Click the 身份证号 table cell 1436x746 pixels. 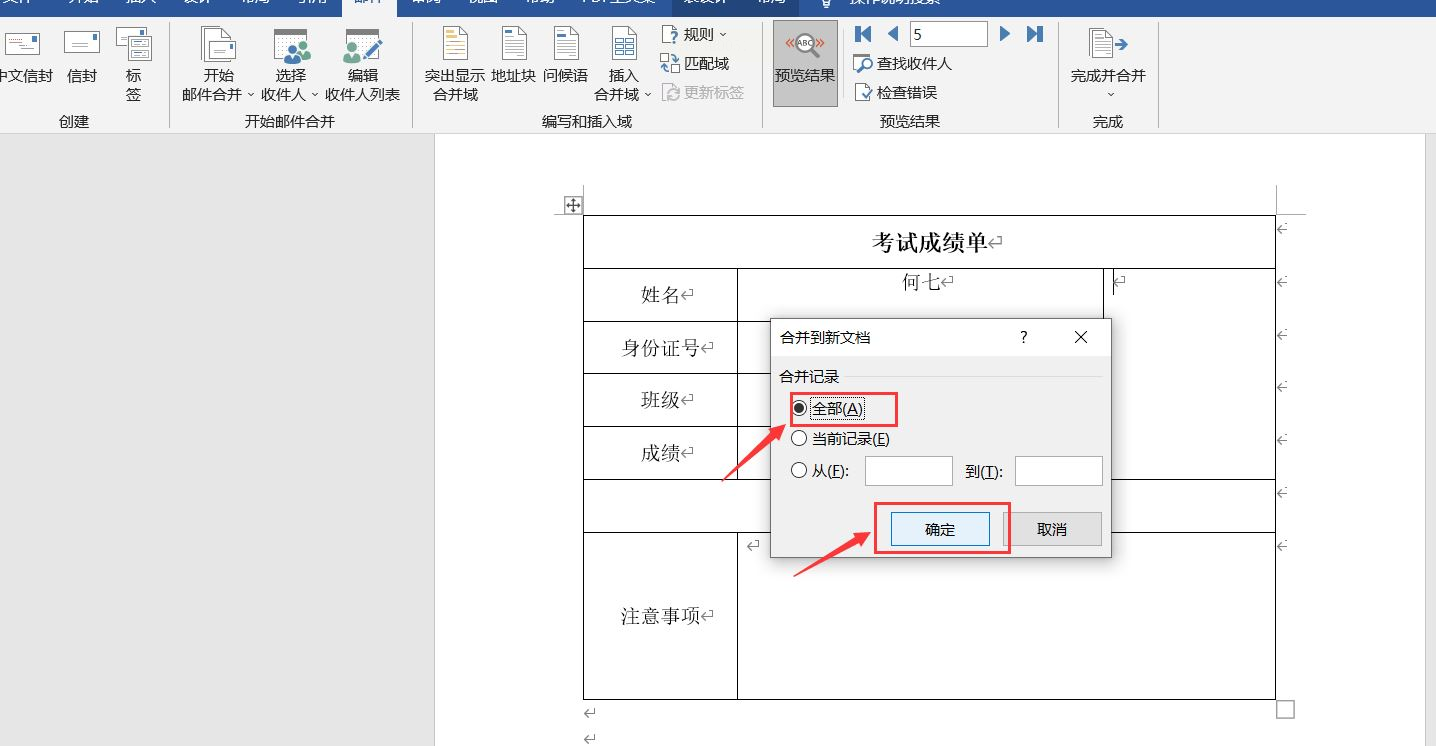(660, 348)
